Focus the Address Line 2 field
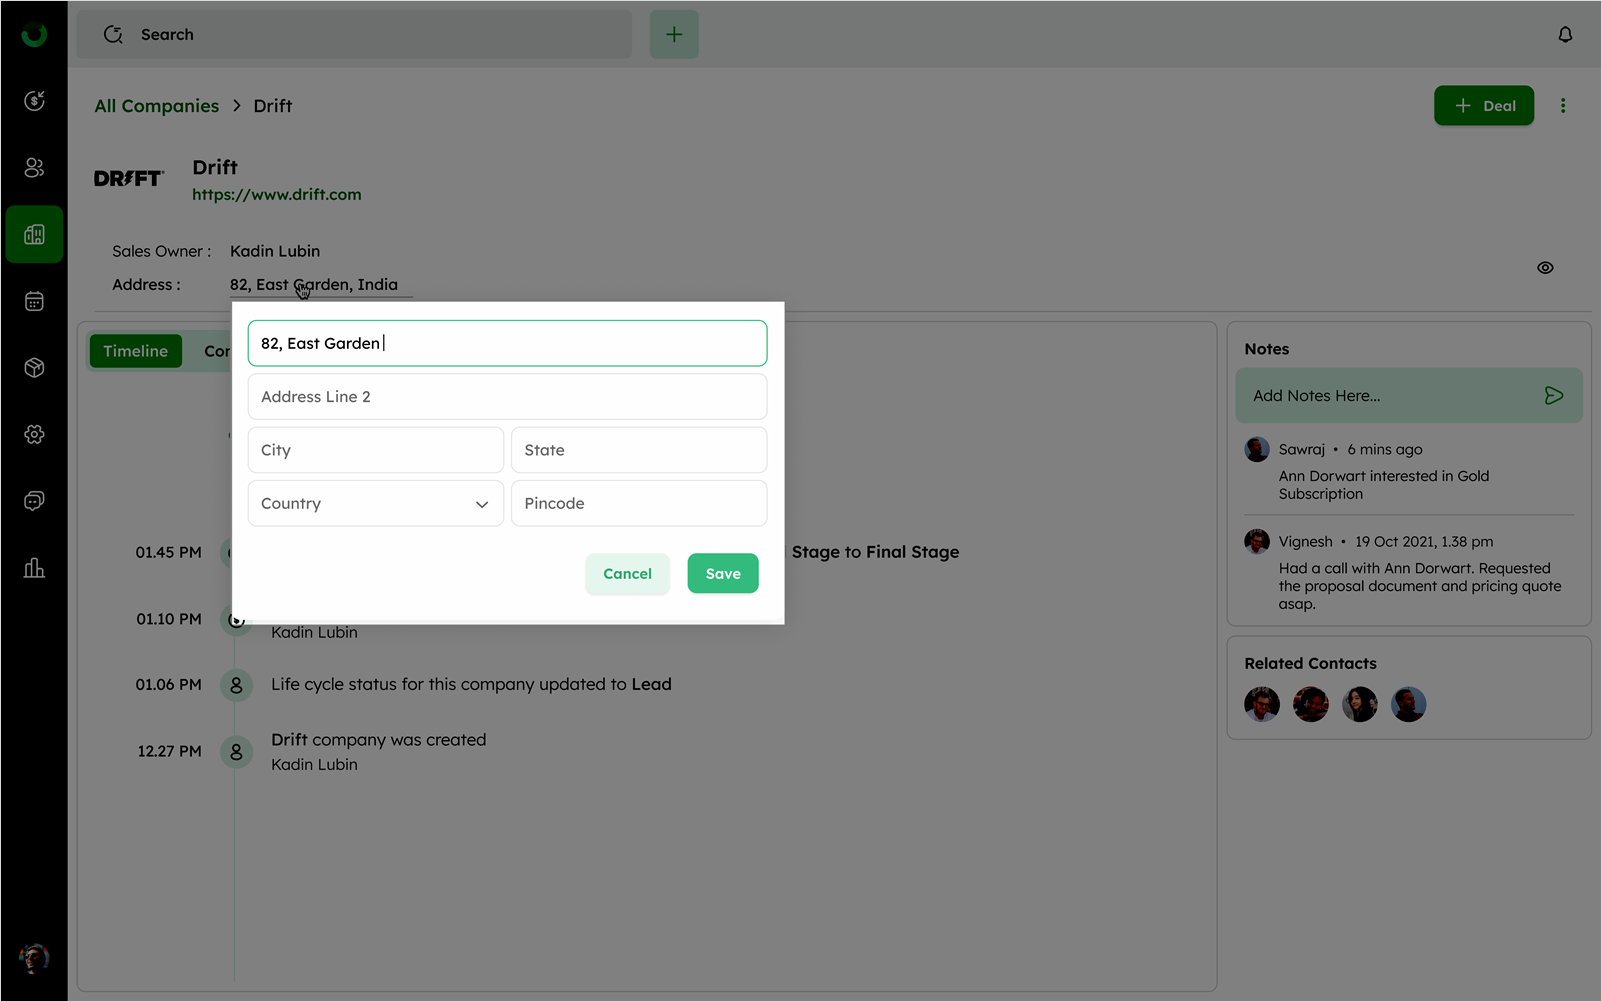1602x1002 pixels. click(507, 396)
